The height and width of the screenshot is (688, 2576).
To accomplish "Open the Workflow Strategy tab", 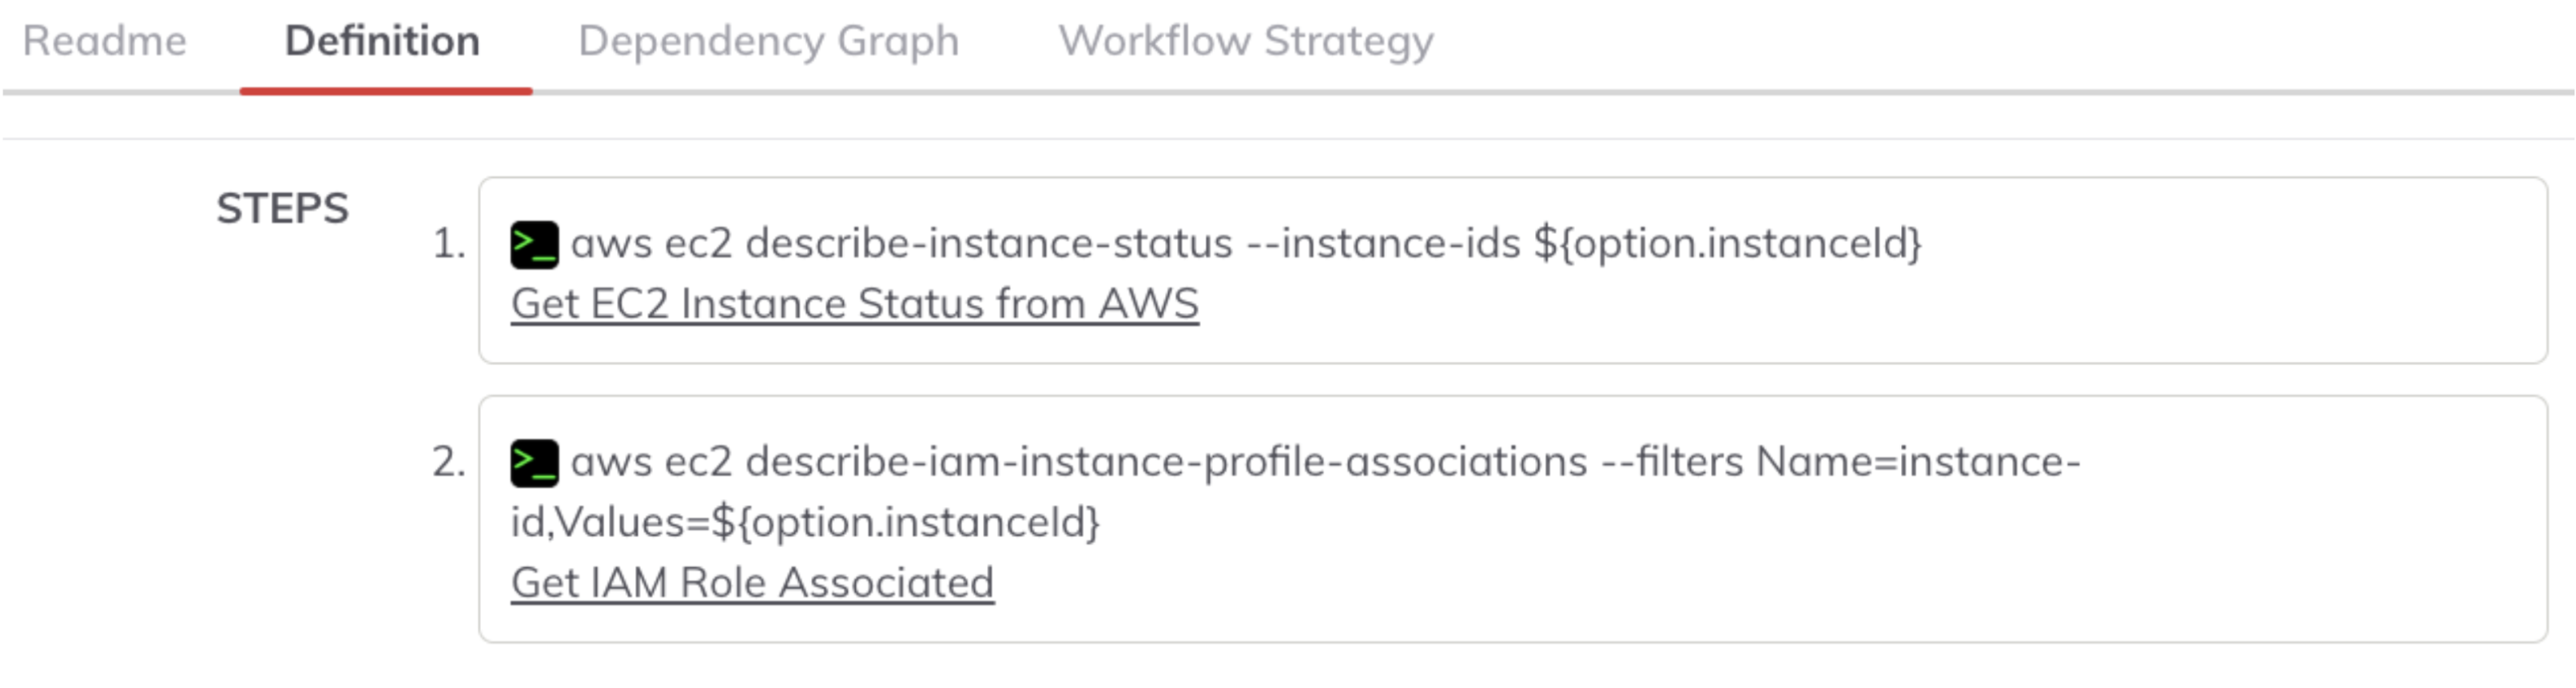I will tap(1246, 41).
